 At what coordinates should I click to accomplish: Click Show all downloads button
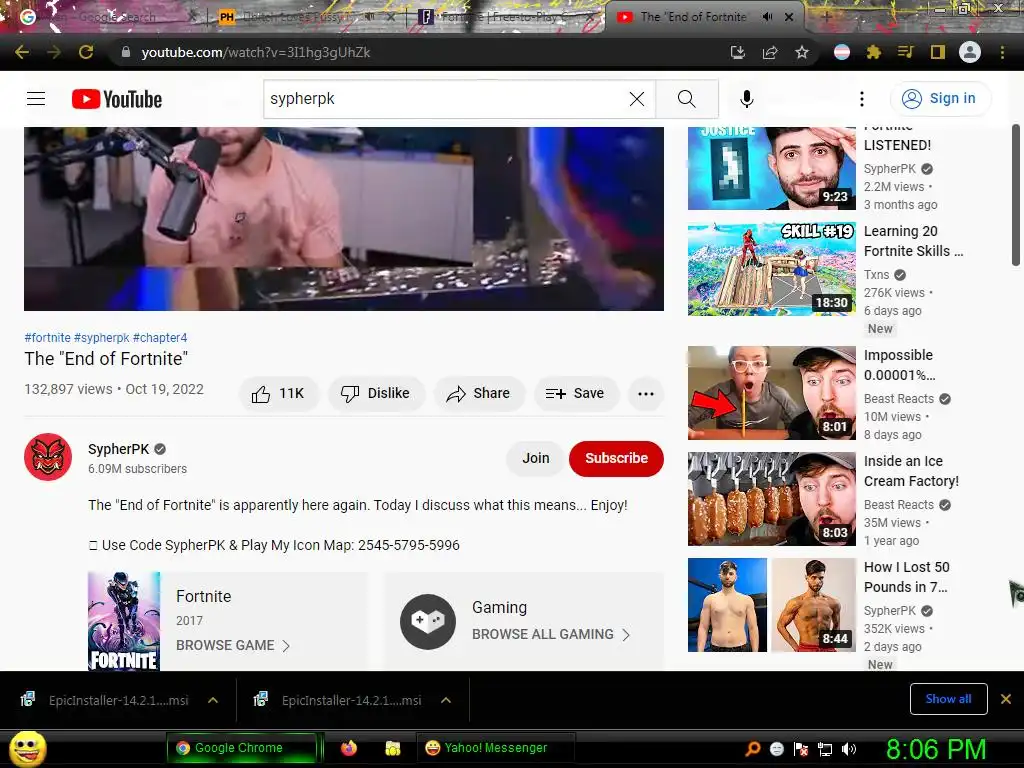[948, 699]
